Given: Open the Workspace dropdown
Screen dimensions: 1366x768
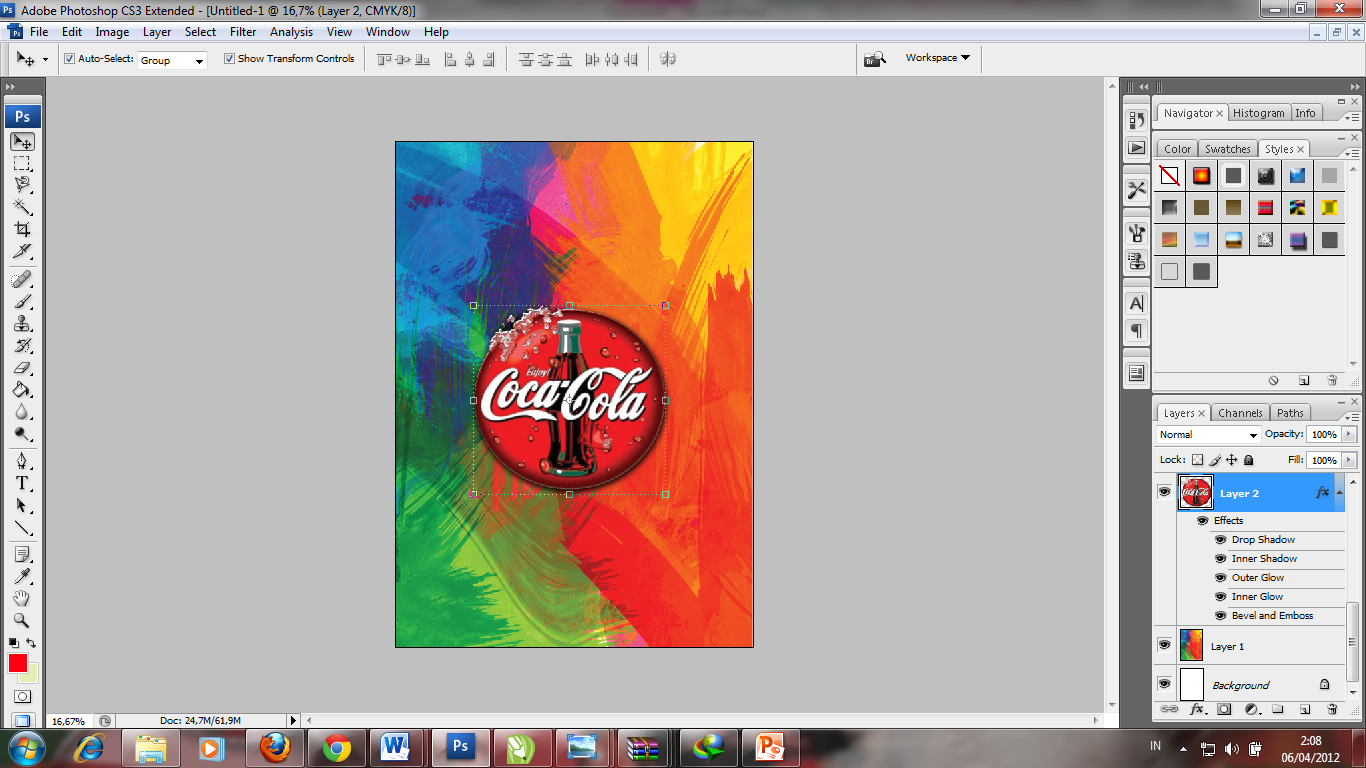Looking at the screenshot, I should 937,58.
